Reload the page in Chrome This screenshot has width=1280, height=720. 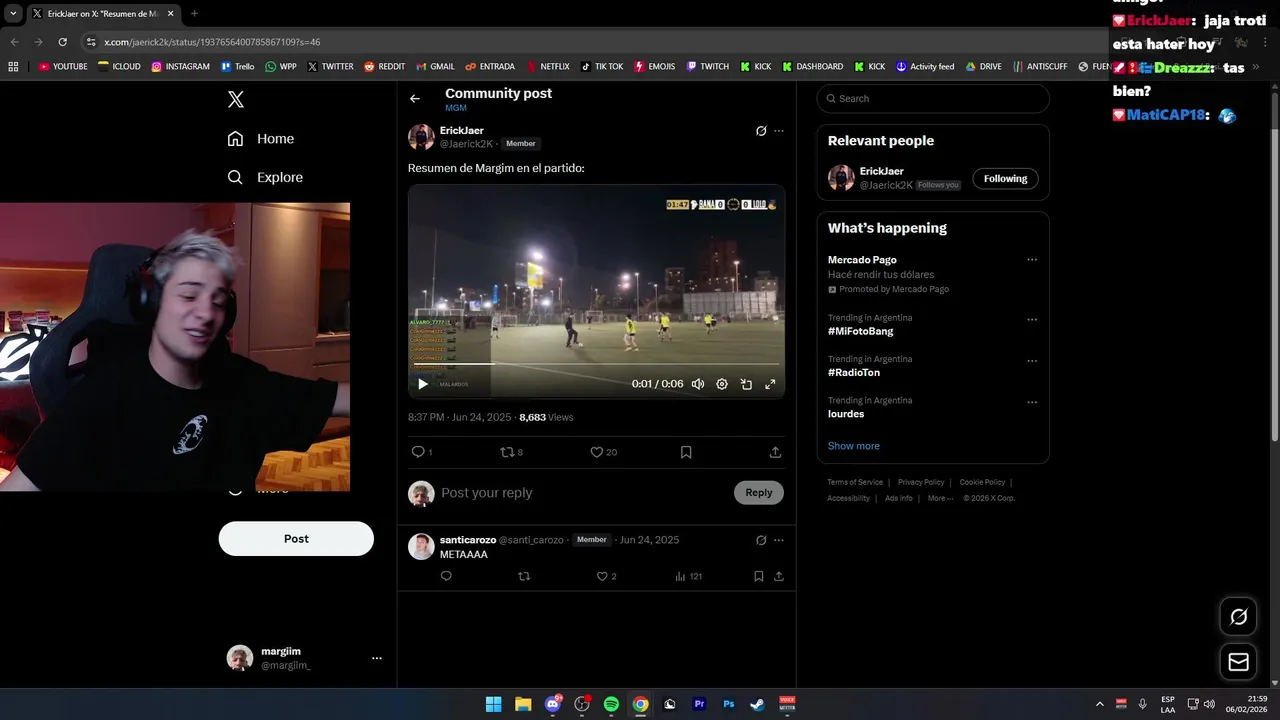[62, 42]
